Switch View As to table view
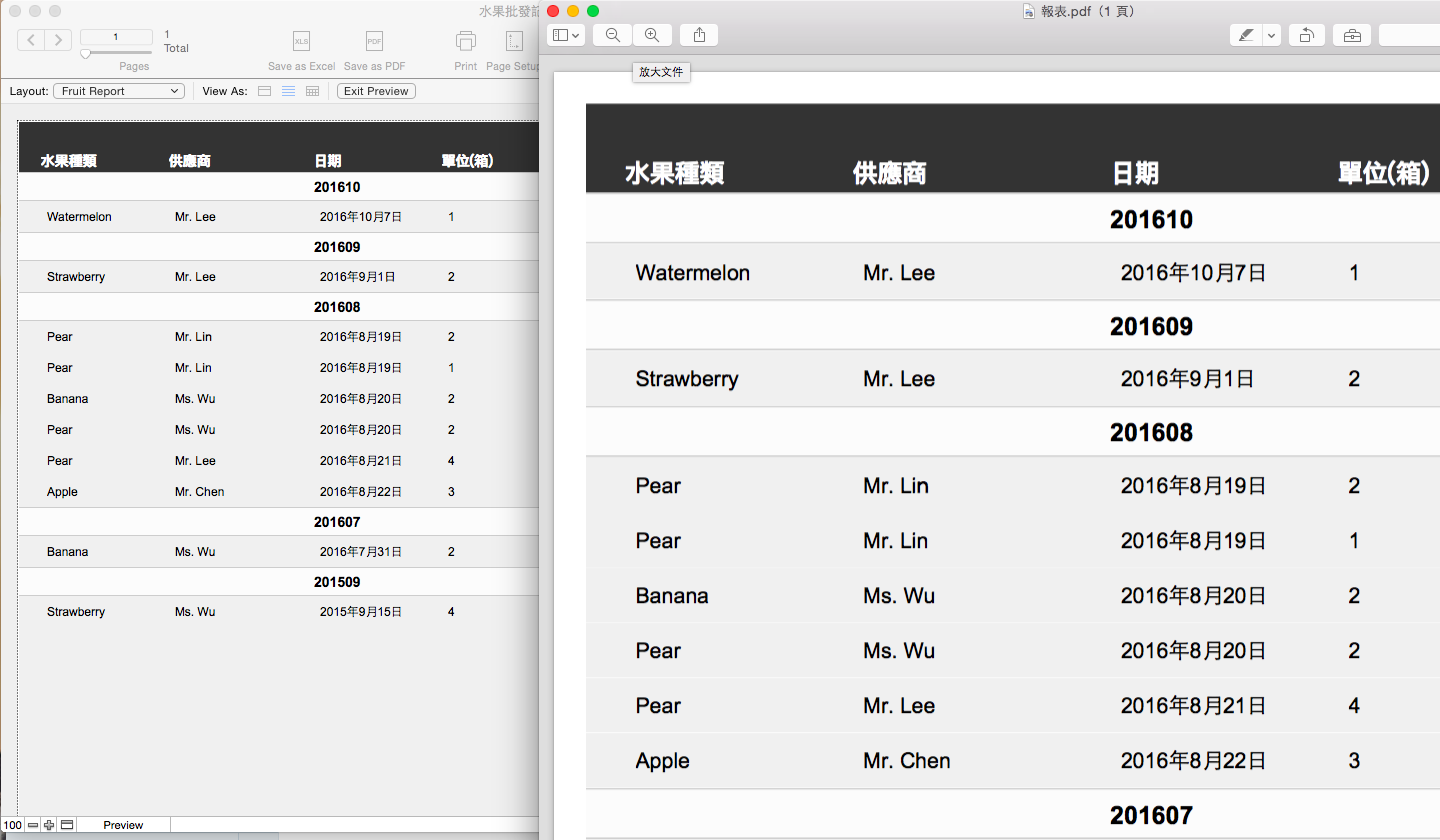Image resolution: width=1440 pixels, height=840 pixels. coord(313,91)
